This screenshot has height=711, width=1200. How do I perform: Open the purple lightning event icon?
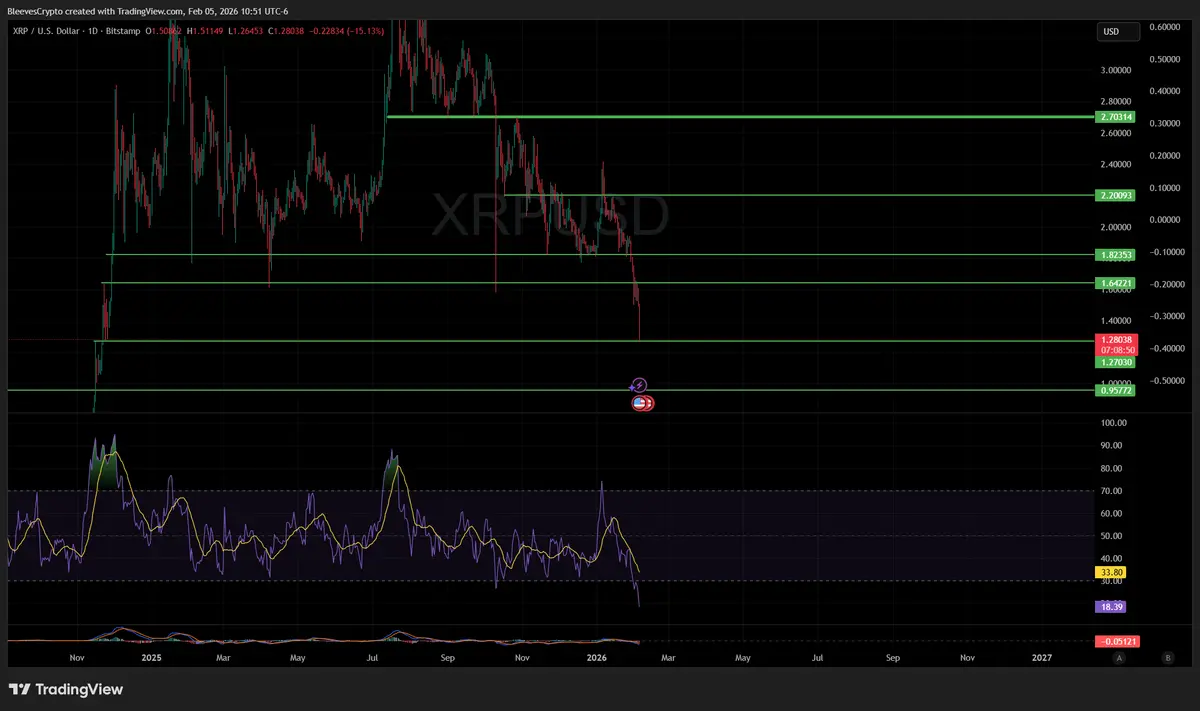tap(640, 385)
